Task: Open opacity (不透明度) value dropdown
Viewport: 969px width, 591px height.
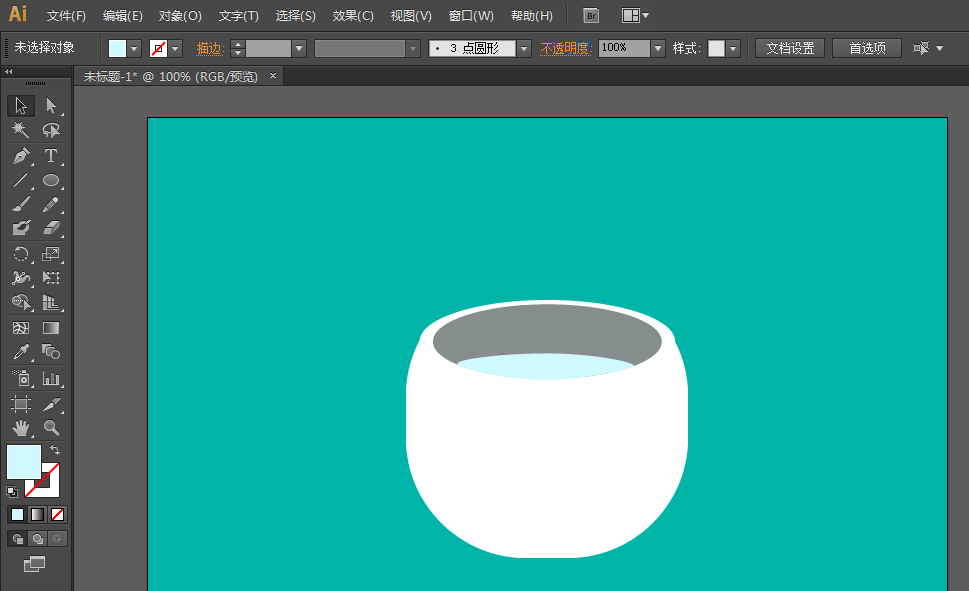Action: (658, 48)
